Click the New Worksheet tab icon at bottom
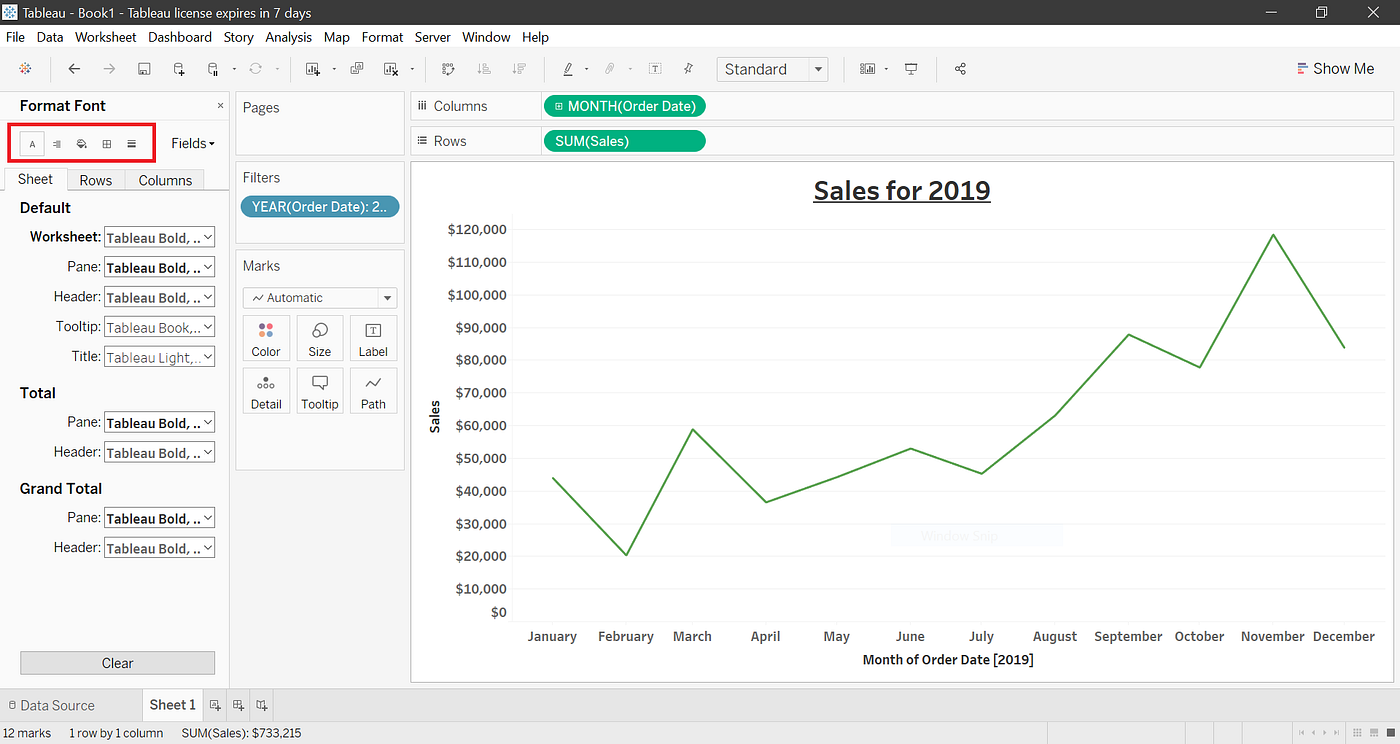Viewport: 1400px width, 744px height. click(215, 705)
